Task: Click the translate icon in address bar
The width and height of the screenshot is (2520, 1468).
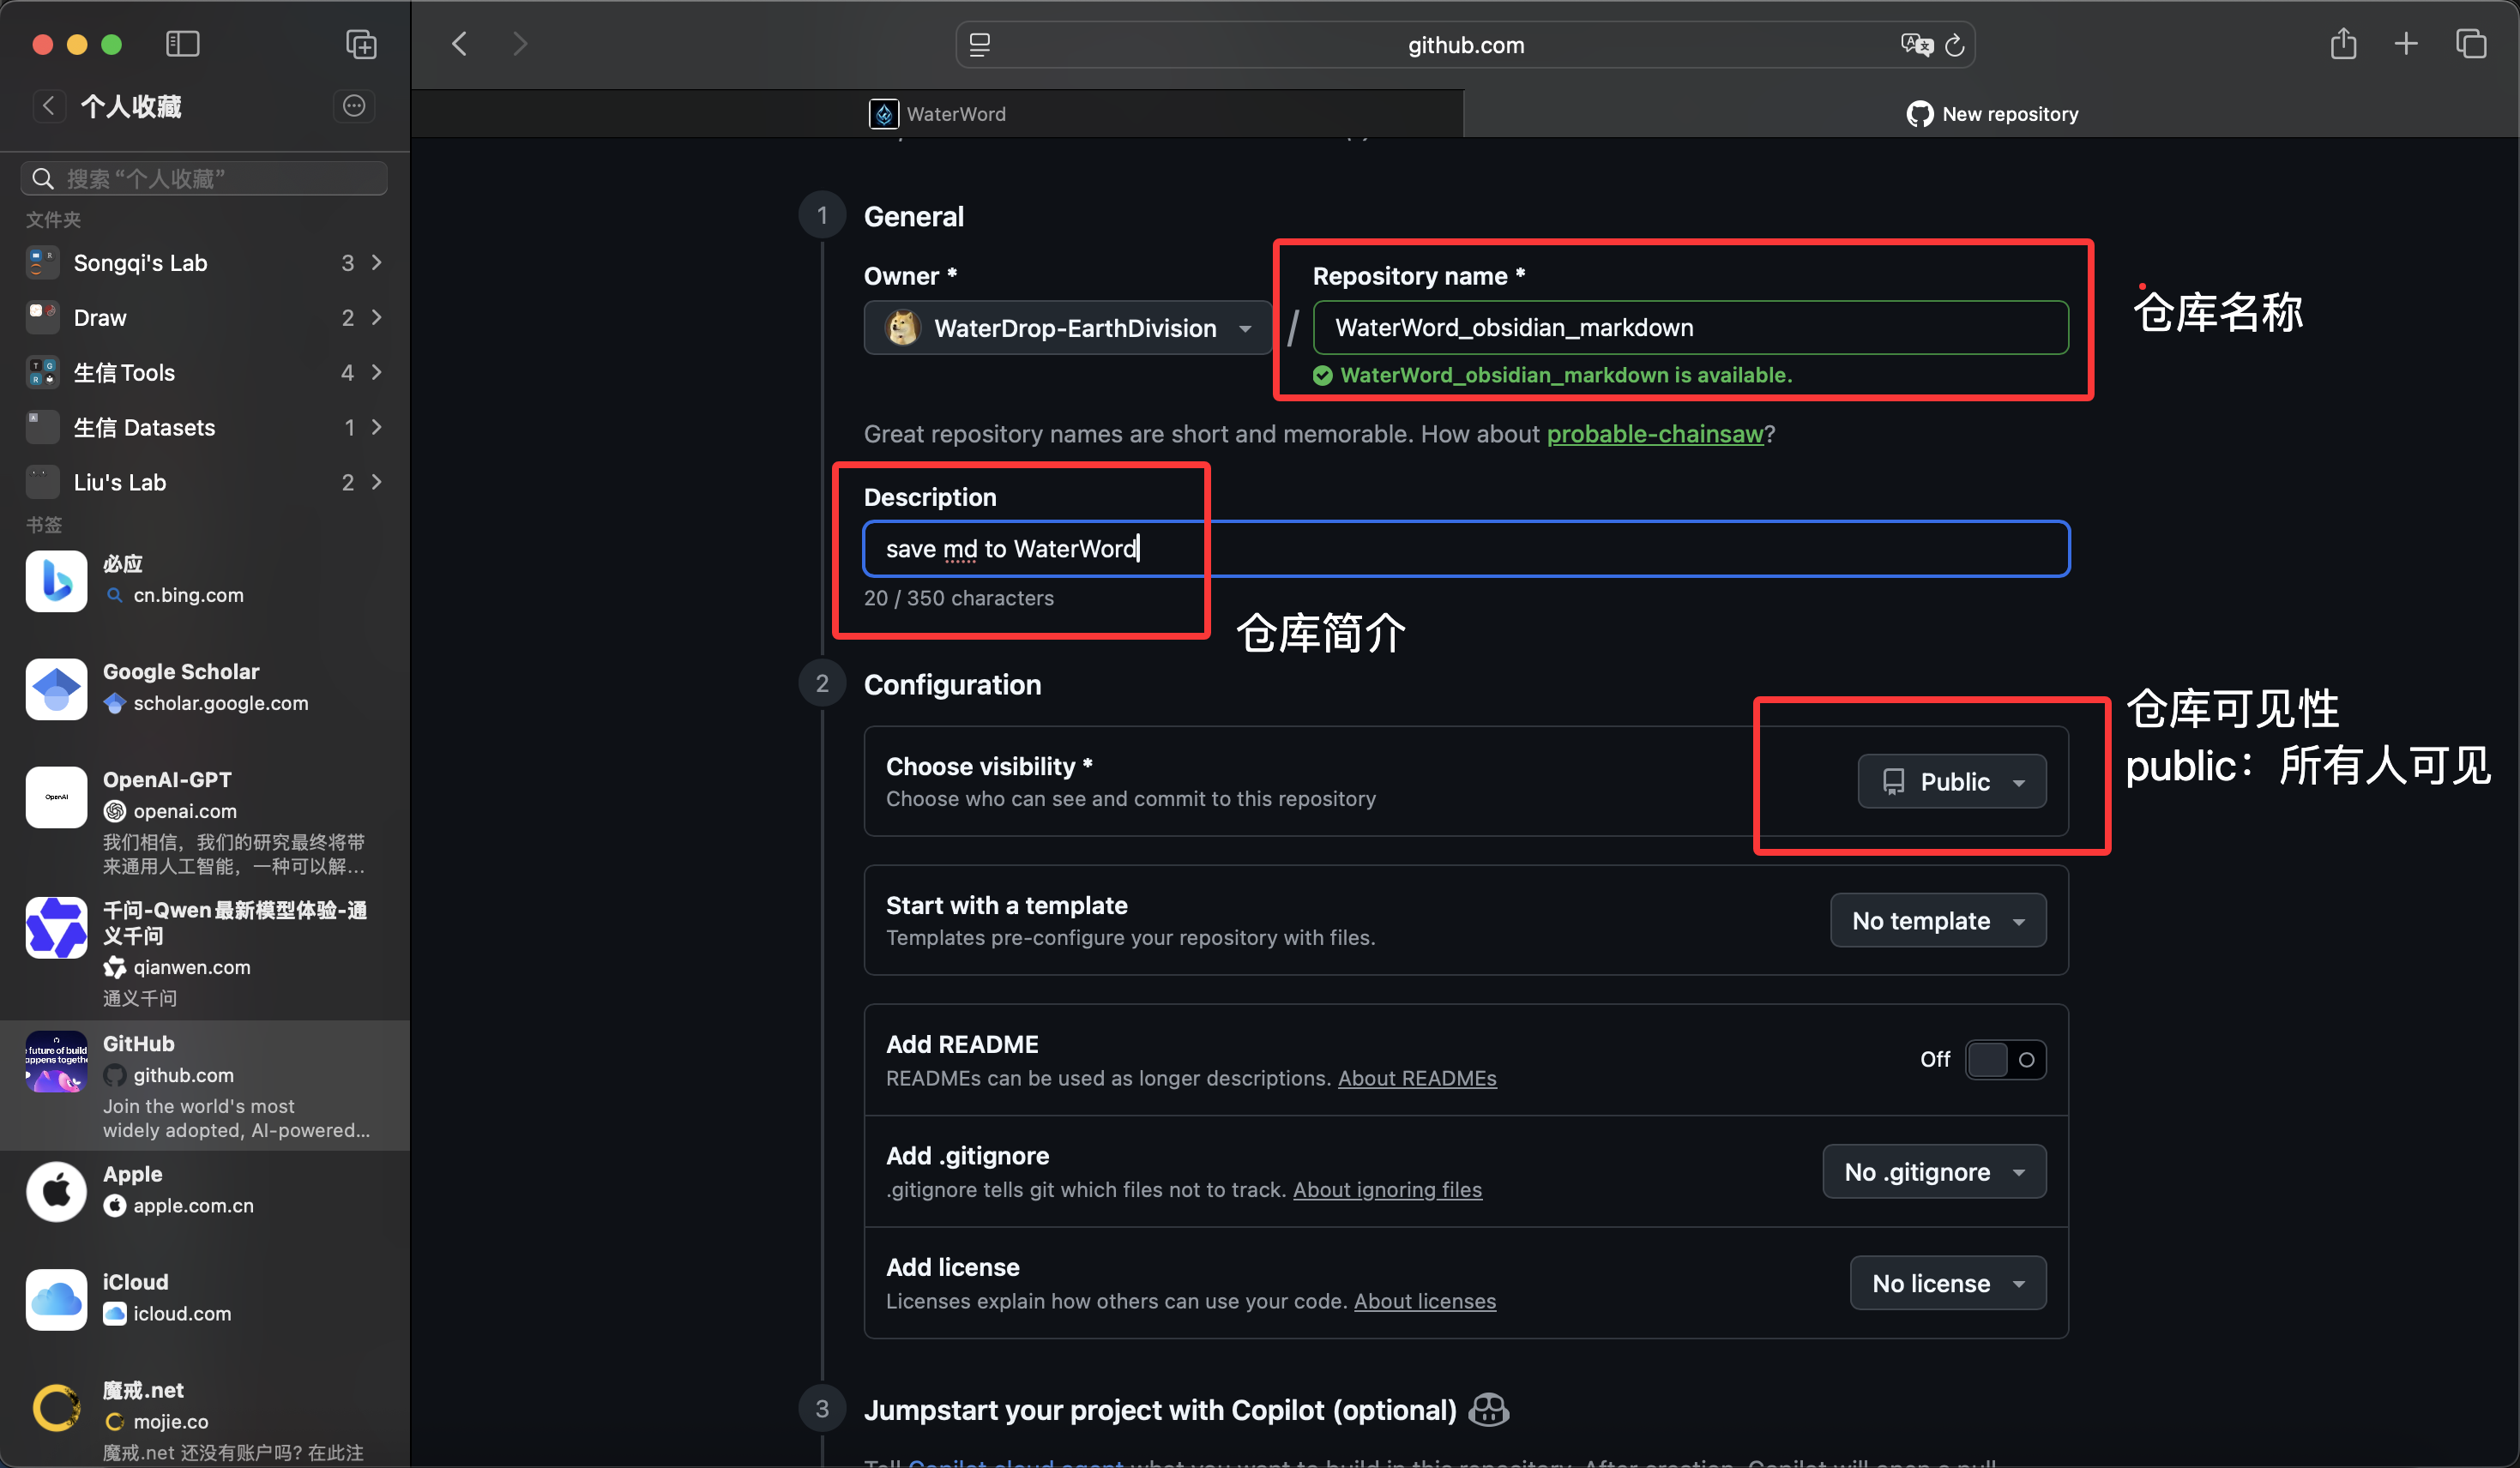Action: point(1916,45)
